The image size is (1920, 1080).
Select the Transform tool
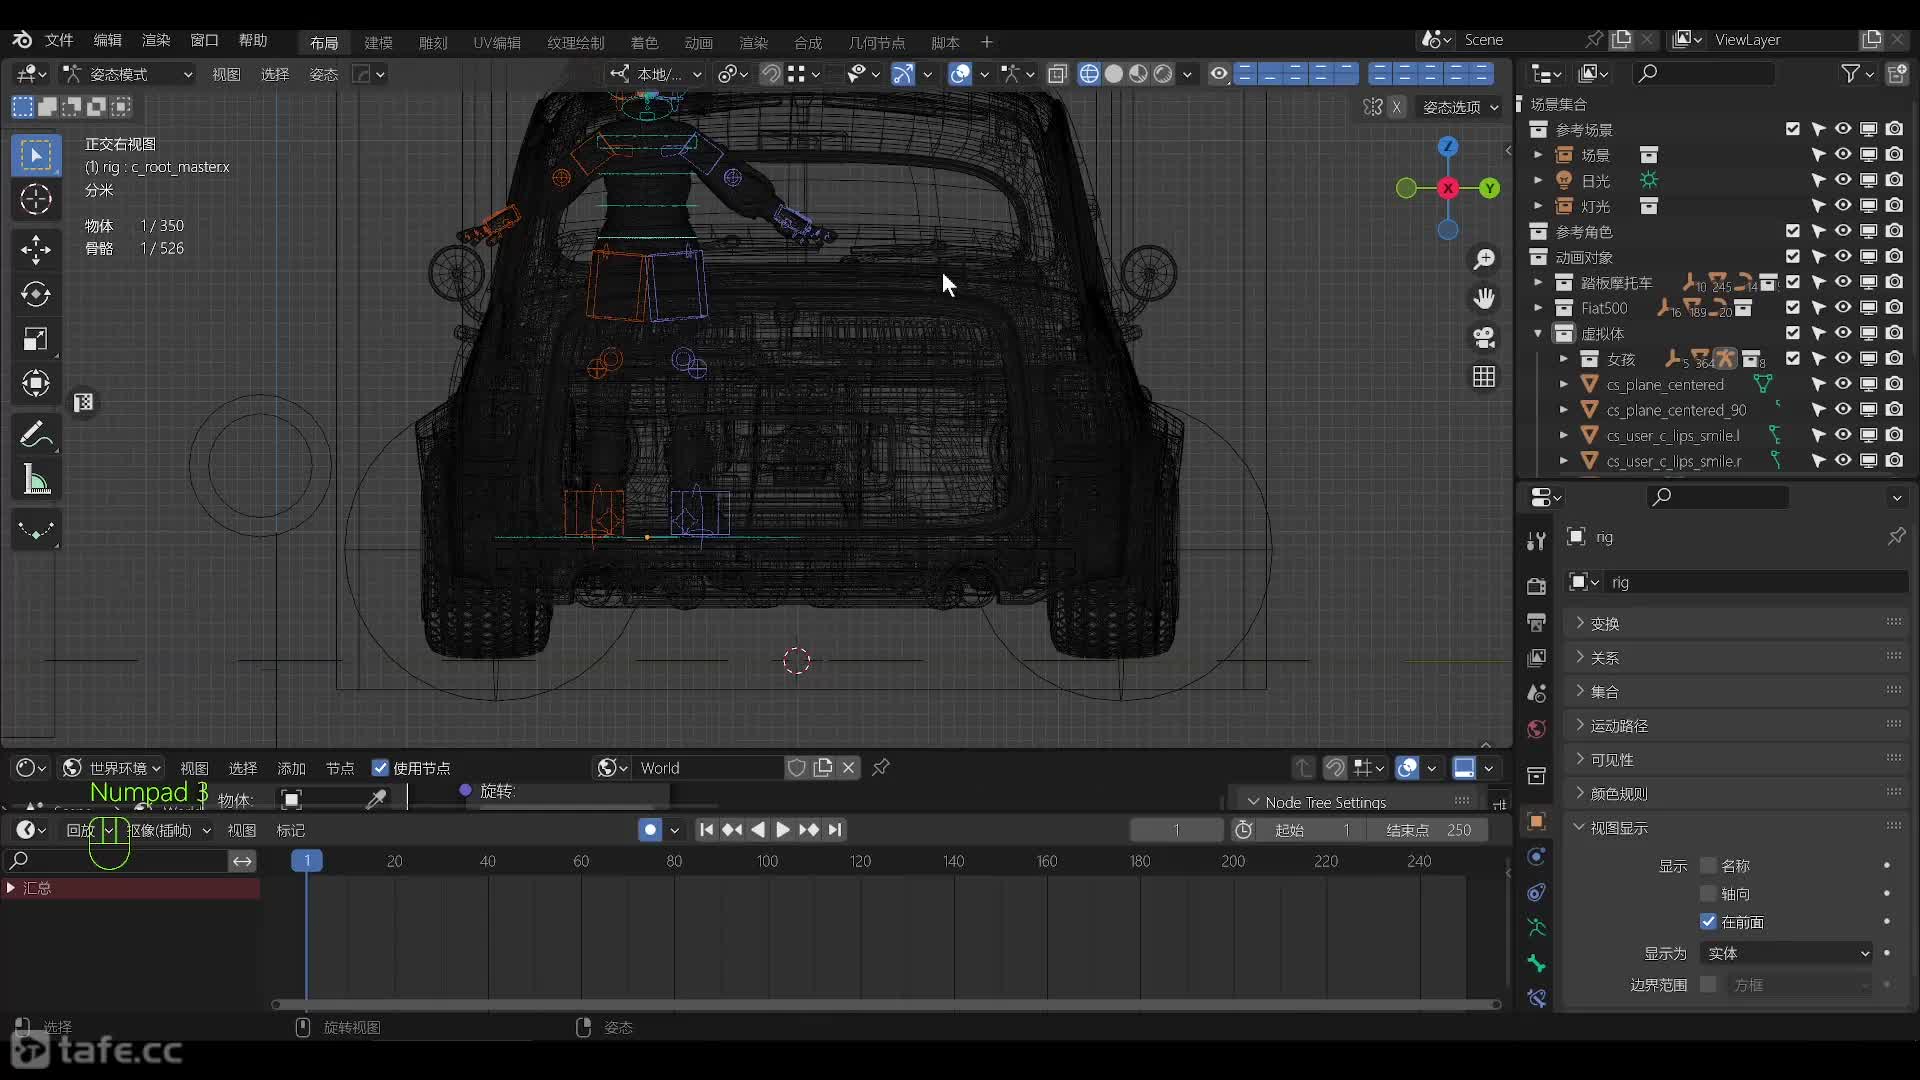point(36,383)
